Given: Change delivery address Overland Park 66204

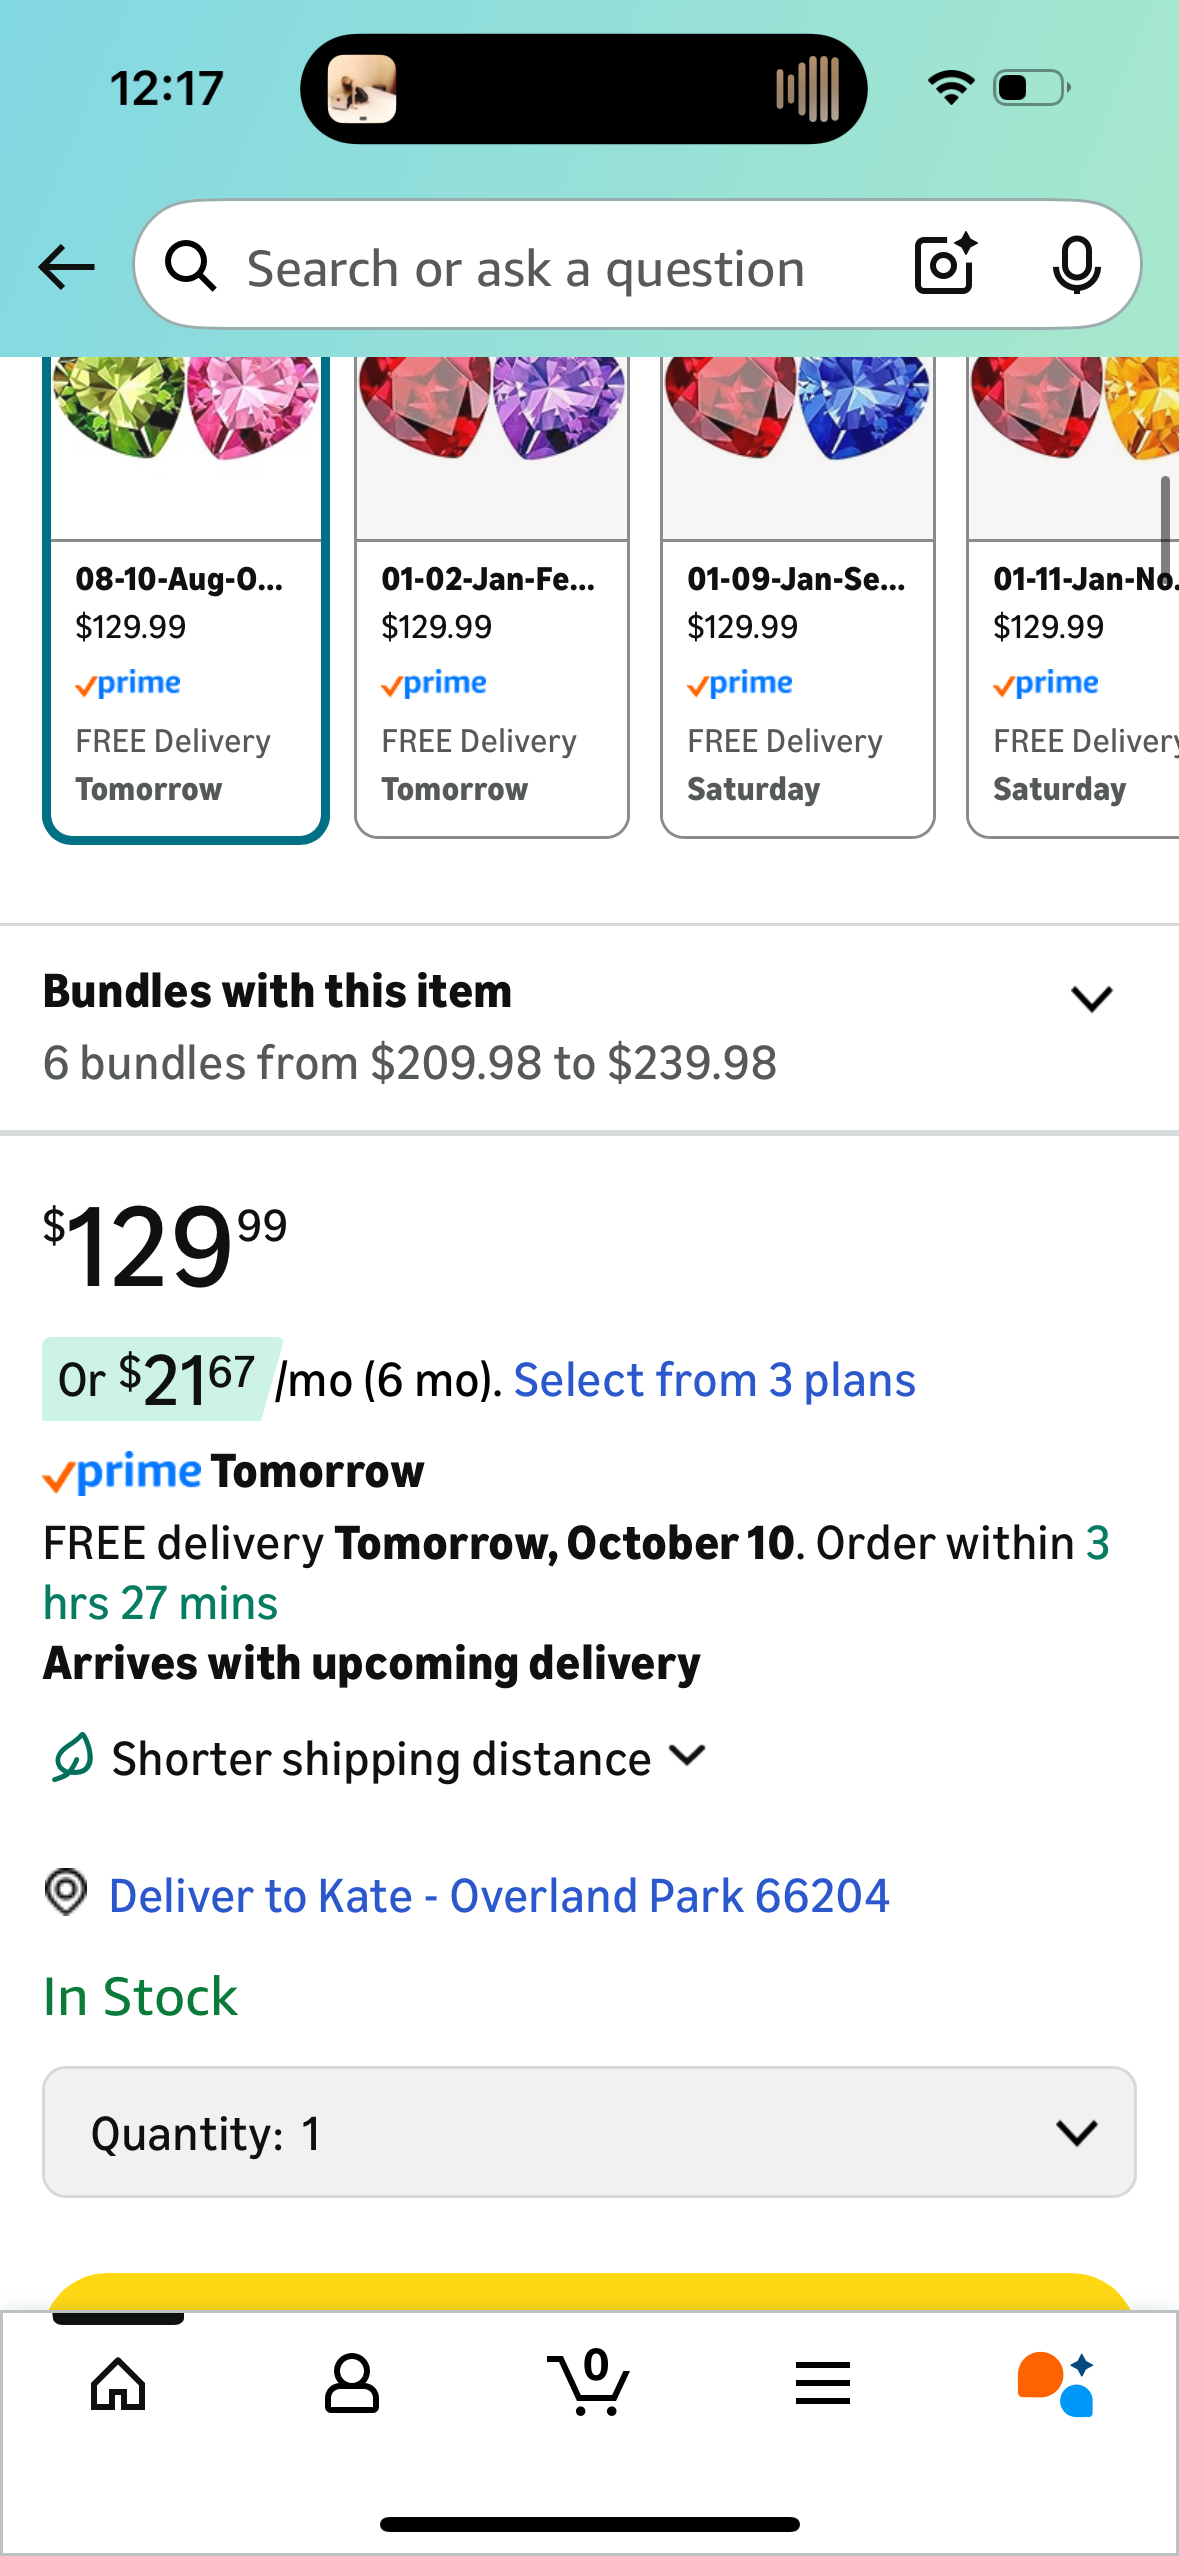Looking at the screenshot, I should pos(499,1896).
